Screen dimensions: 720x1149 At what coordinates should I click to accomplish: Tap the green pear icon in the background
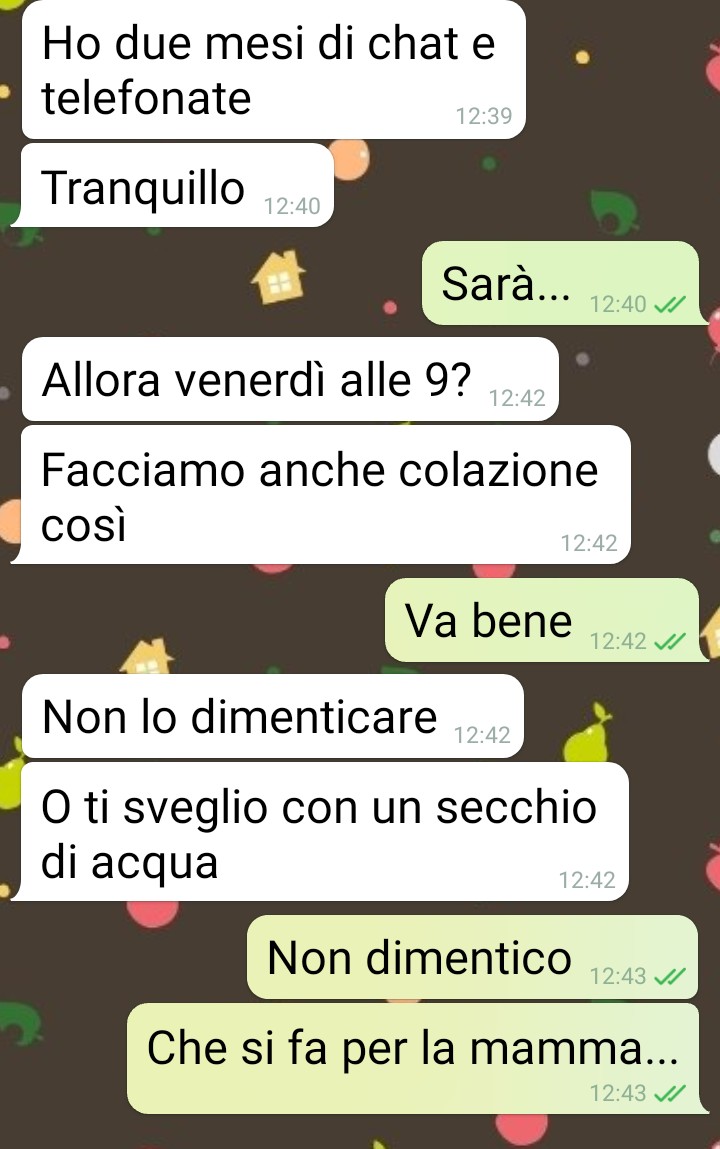point(587,731)
